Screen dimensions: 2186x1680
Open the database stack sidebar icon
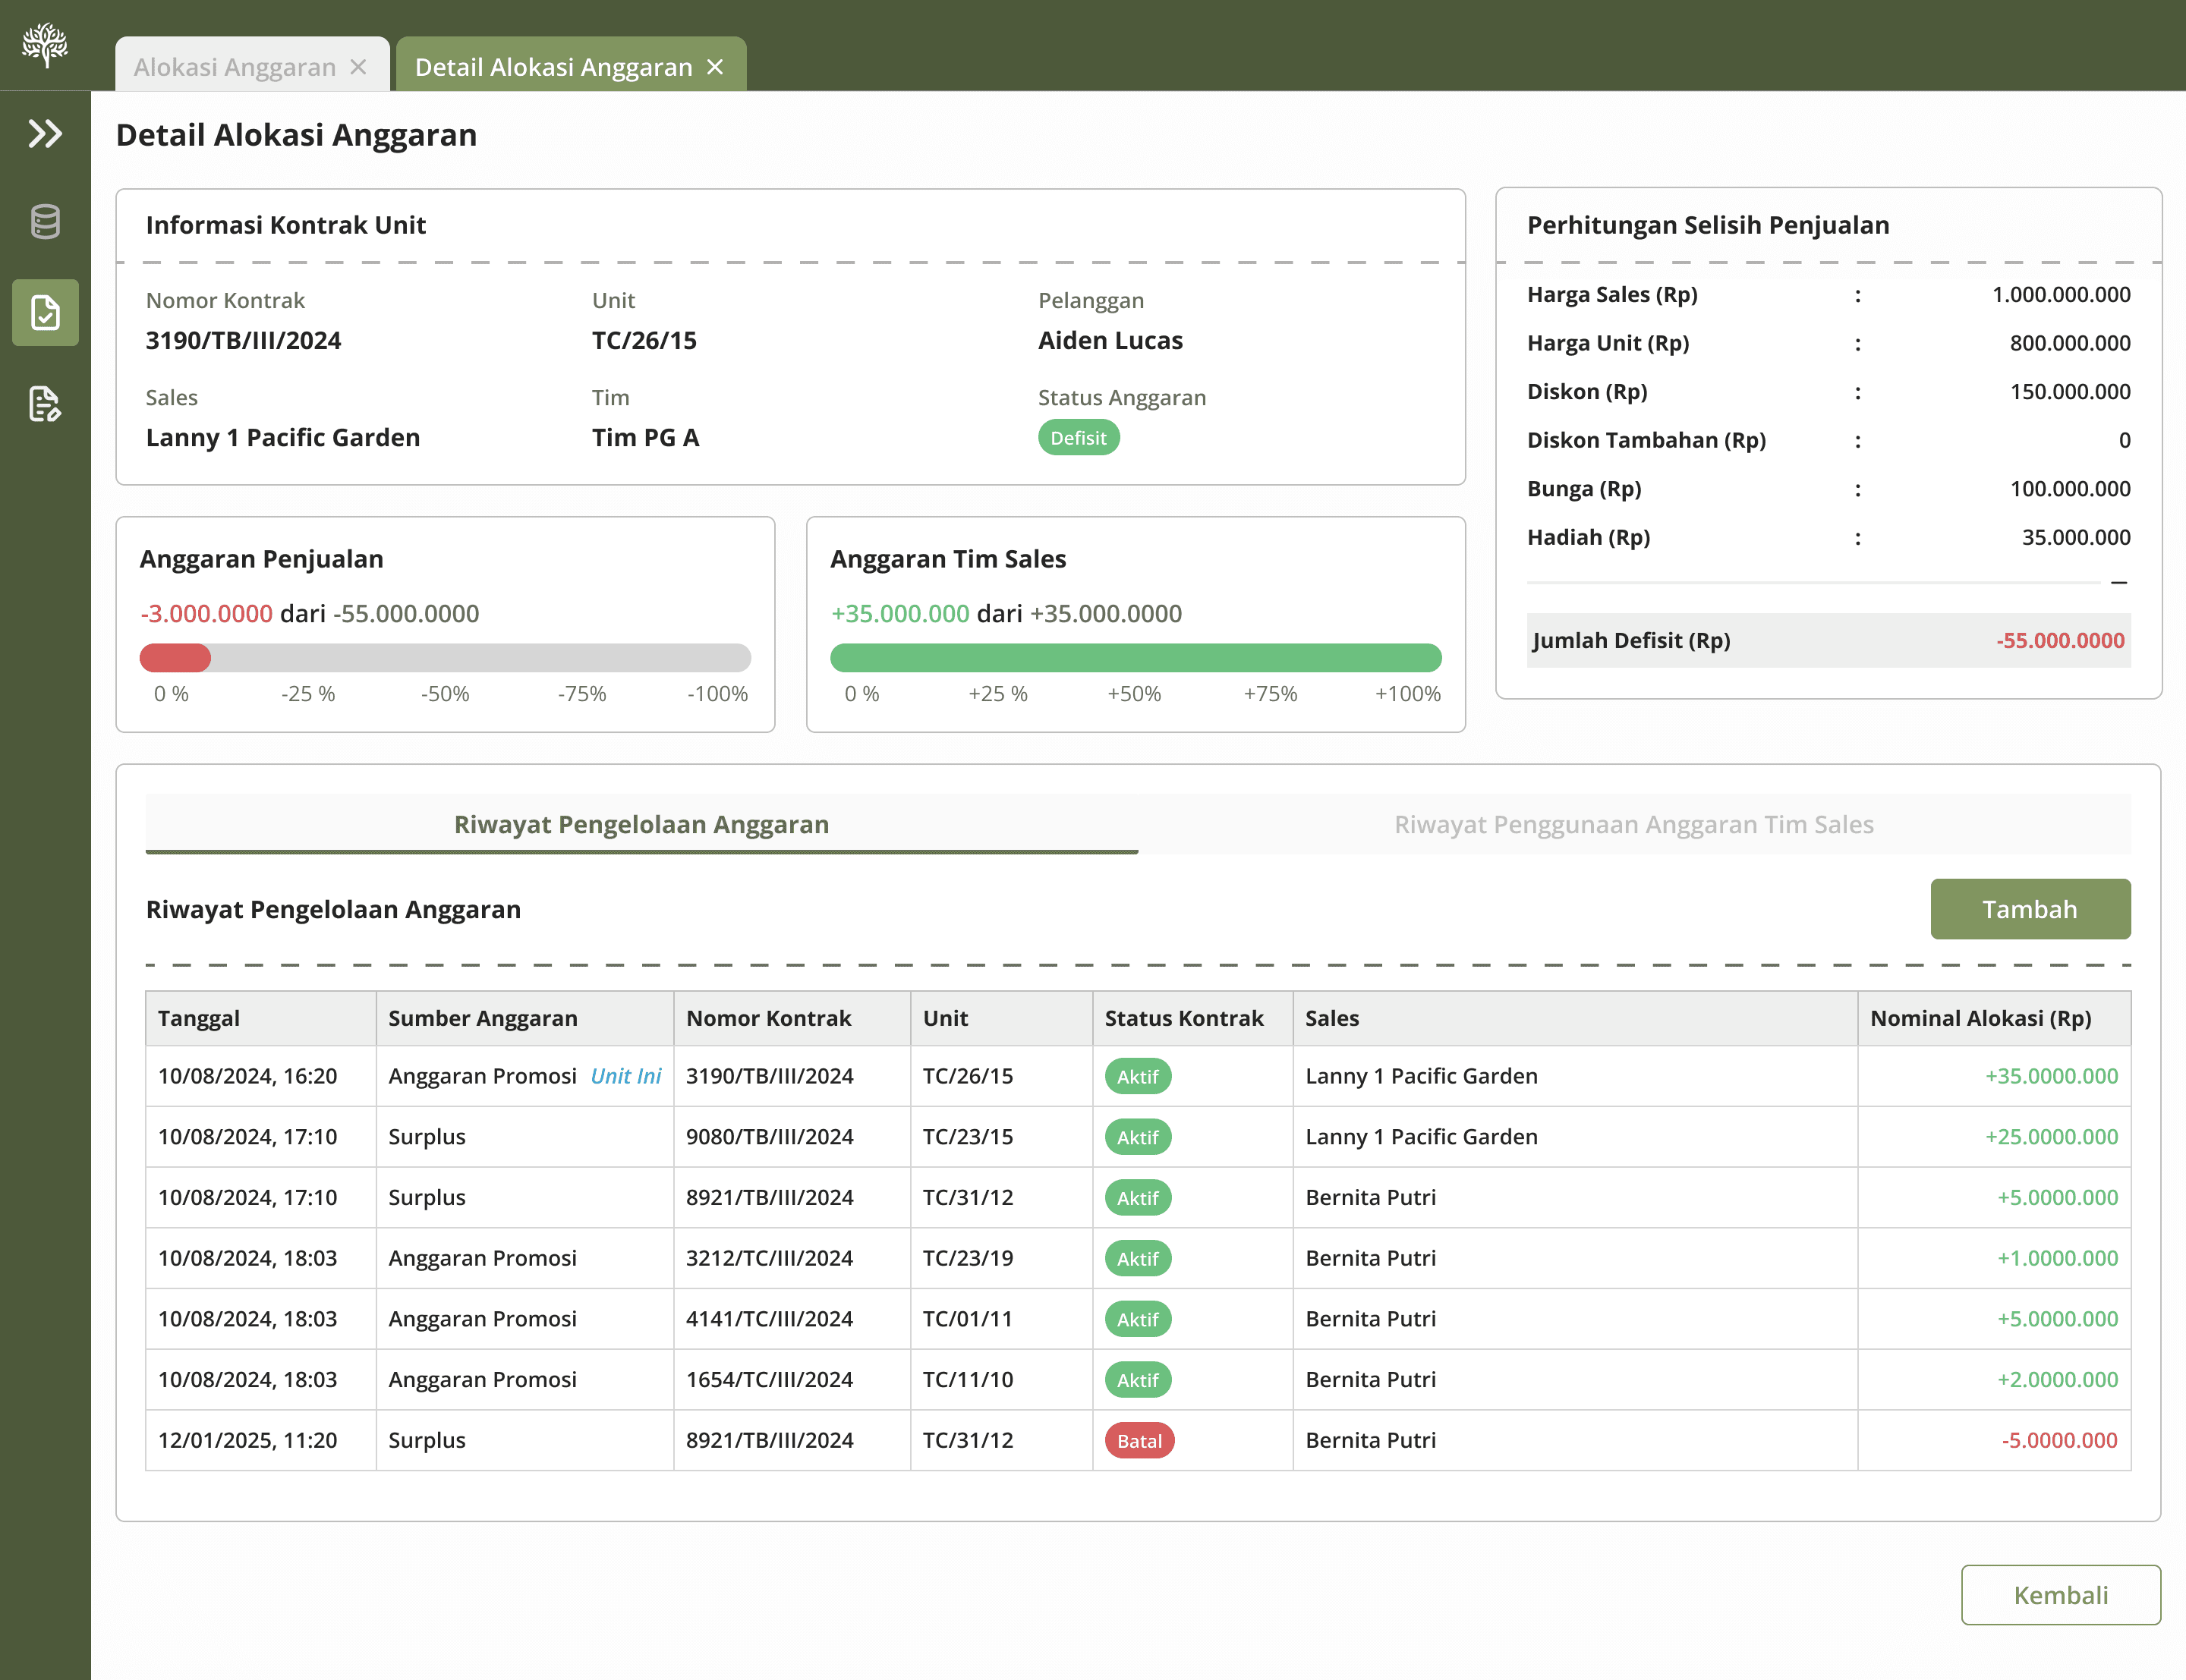[45, 221]
